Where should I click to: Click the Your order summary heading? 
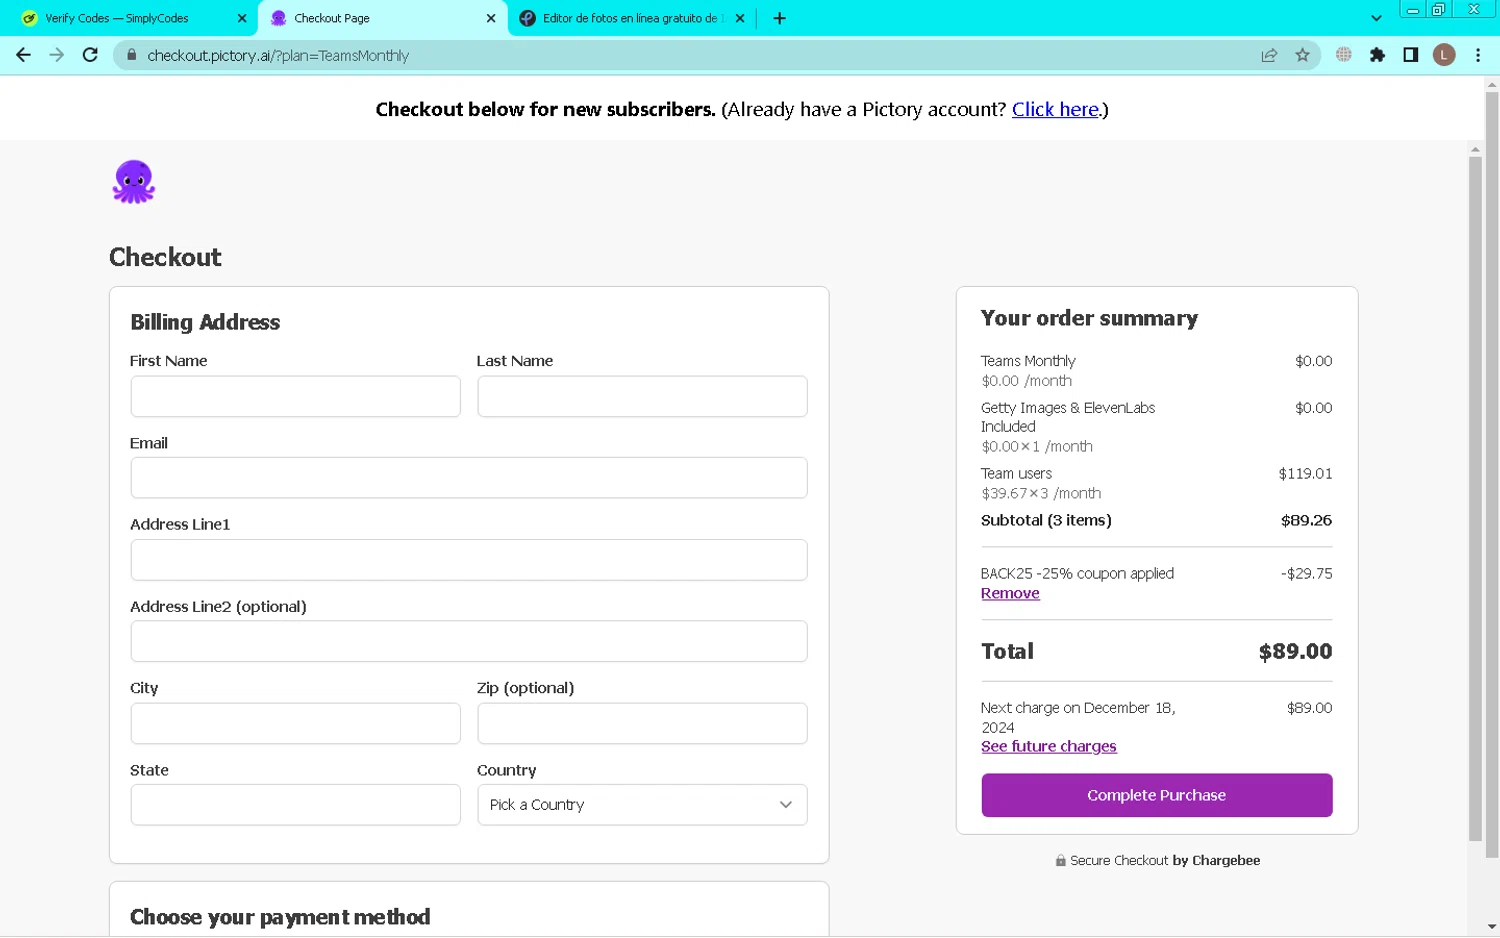[1089, 318]
